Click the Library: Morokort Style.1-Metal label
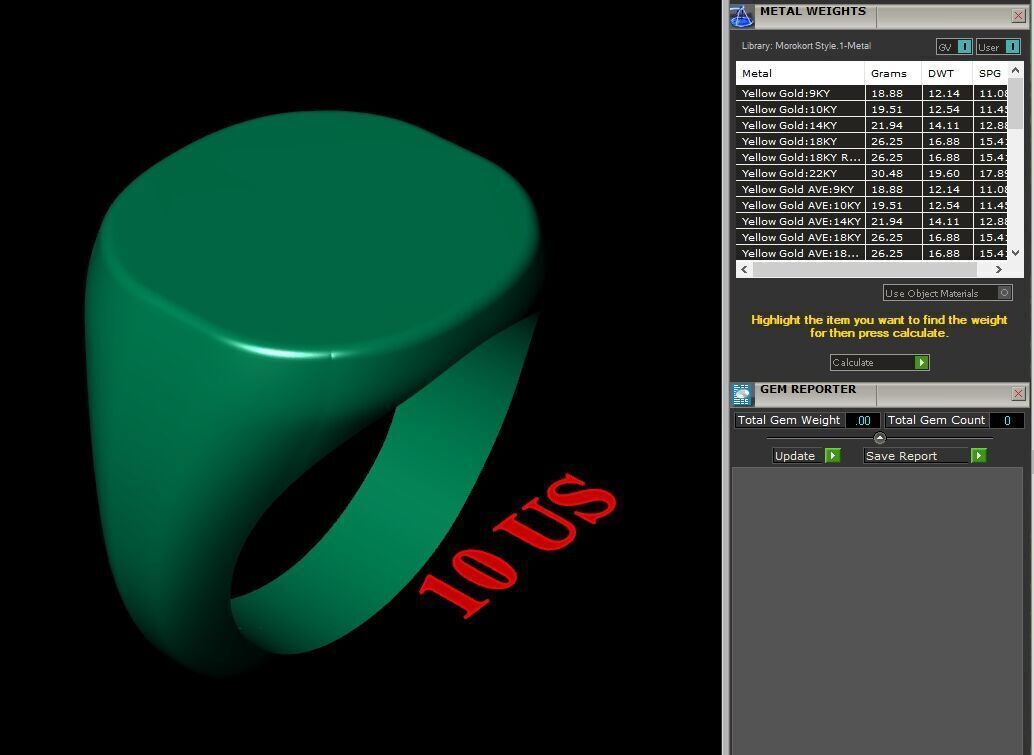This screenshot has height=755, width=1034. [806, 45]
